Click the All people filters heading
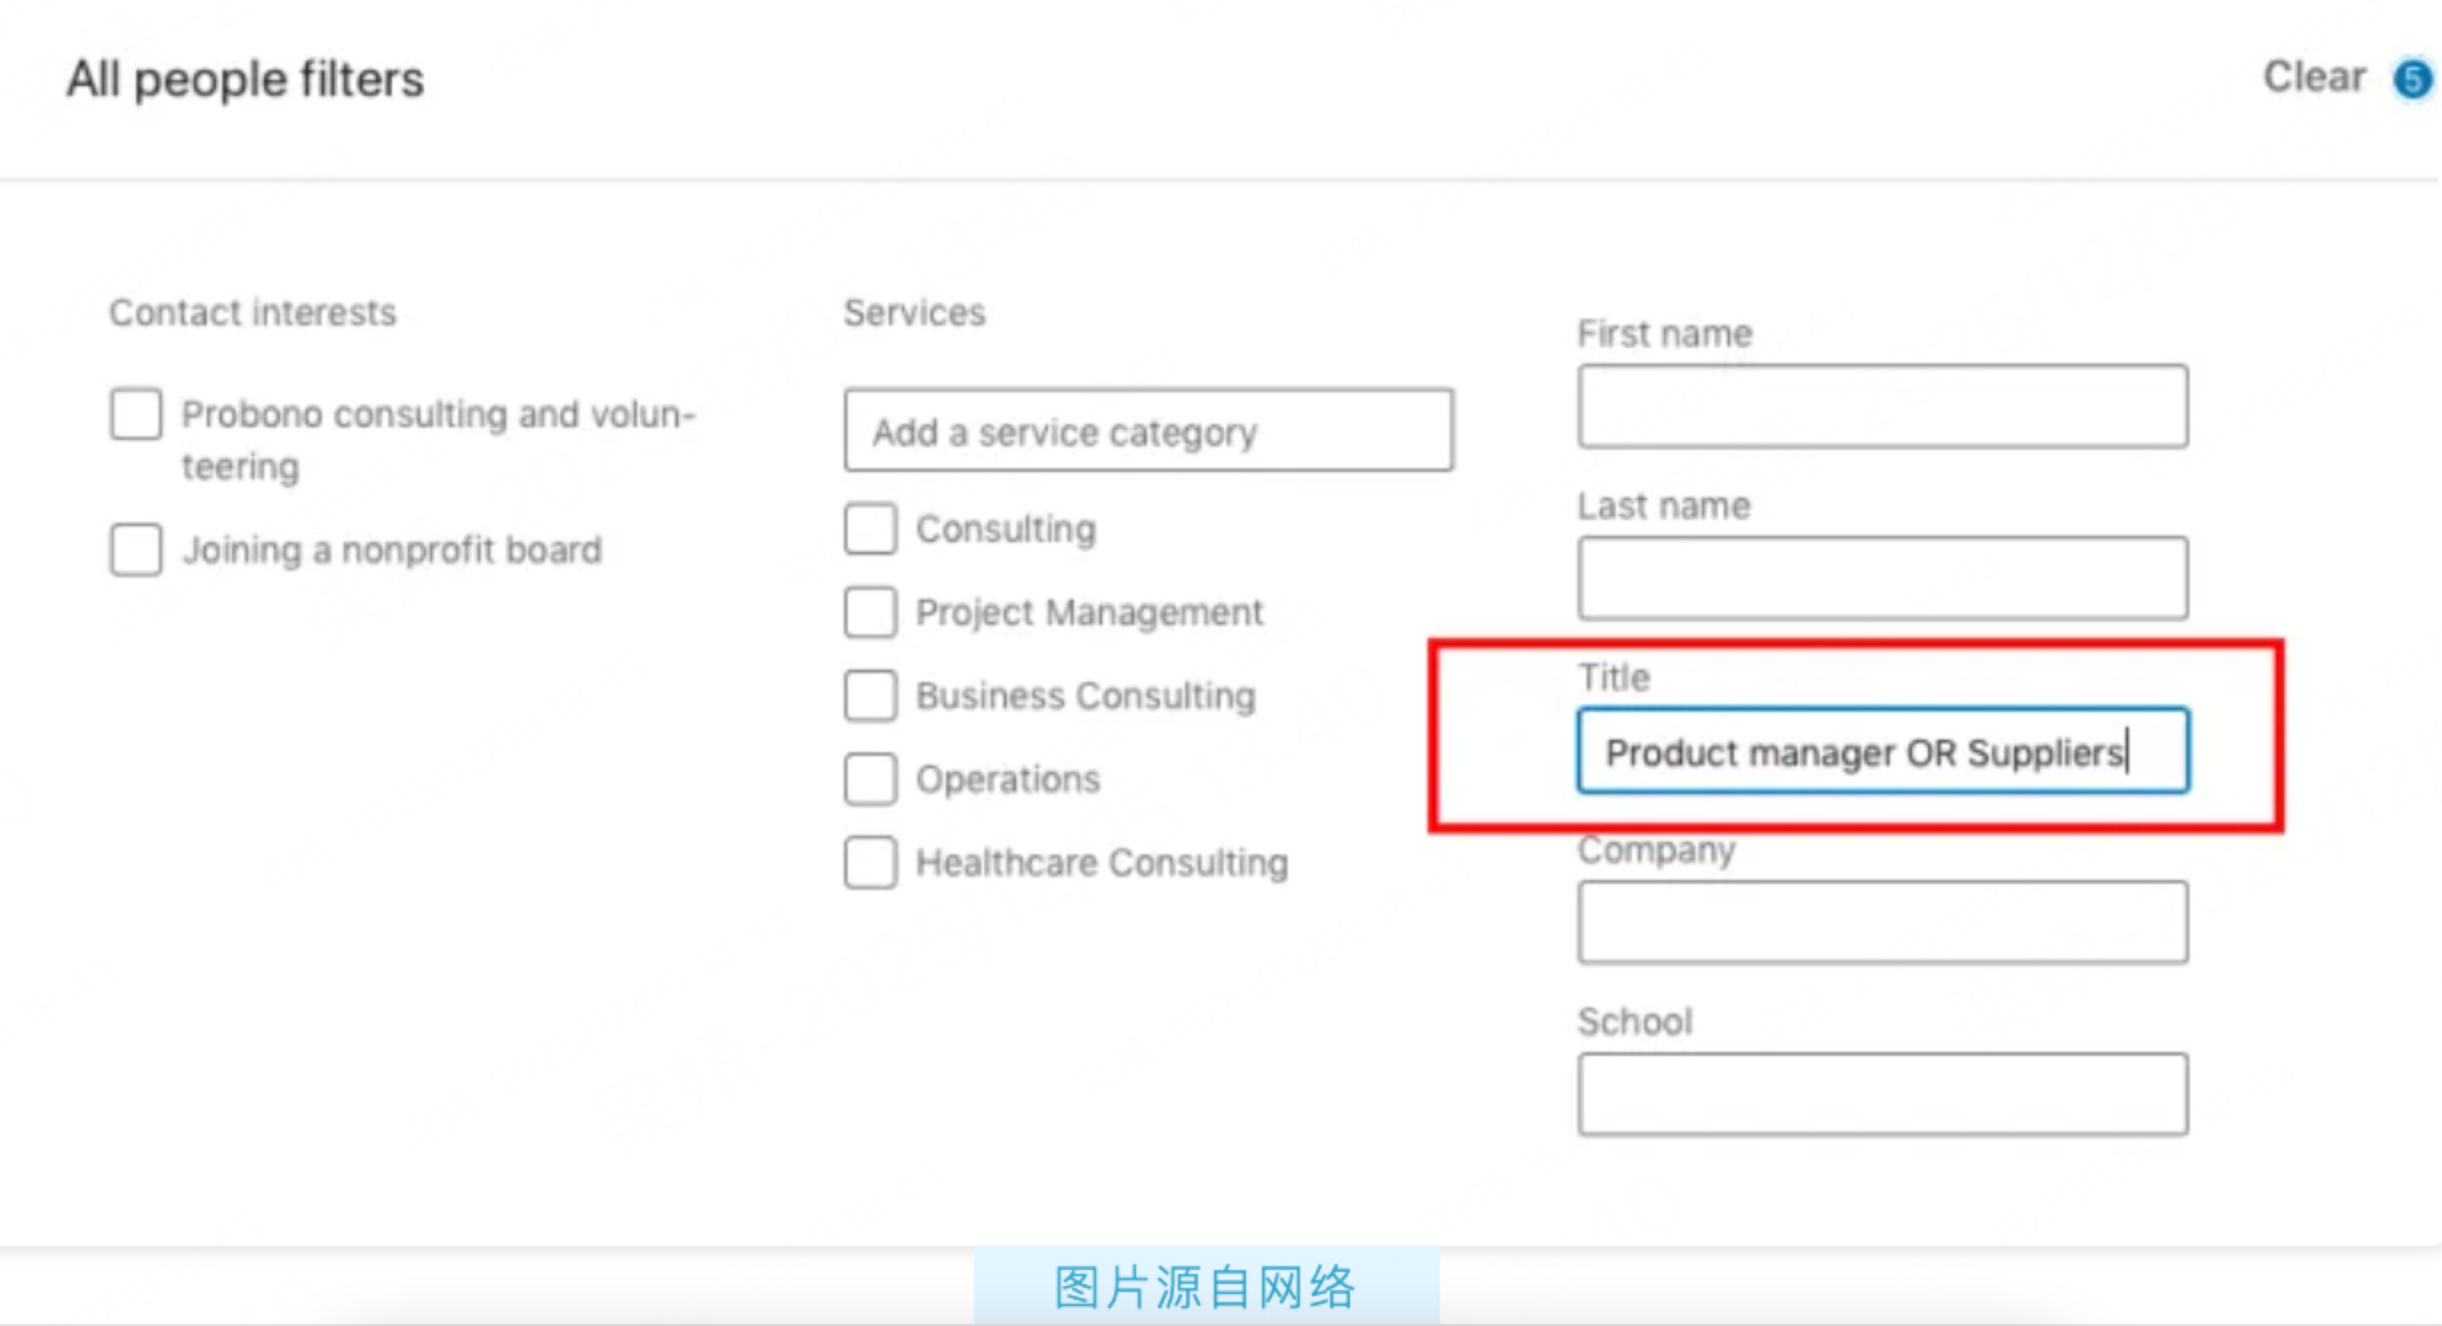 pos(245,79)
